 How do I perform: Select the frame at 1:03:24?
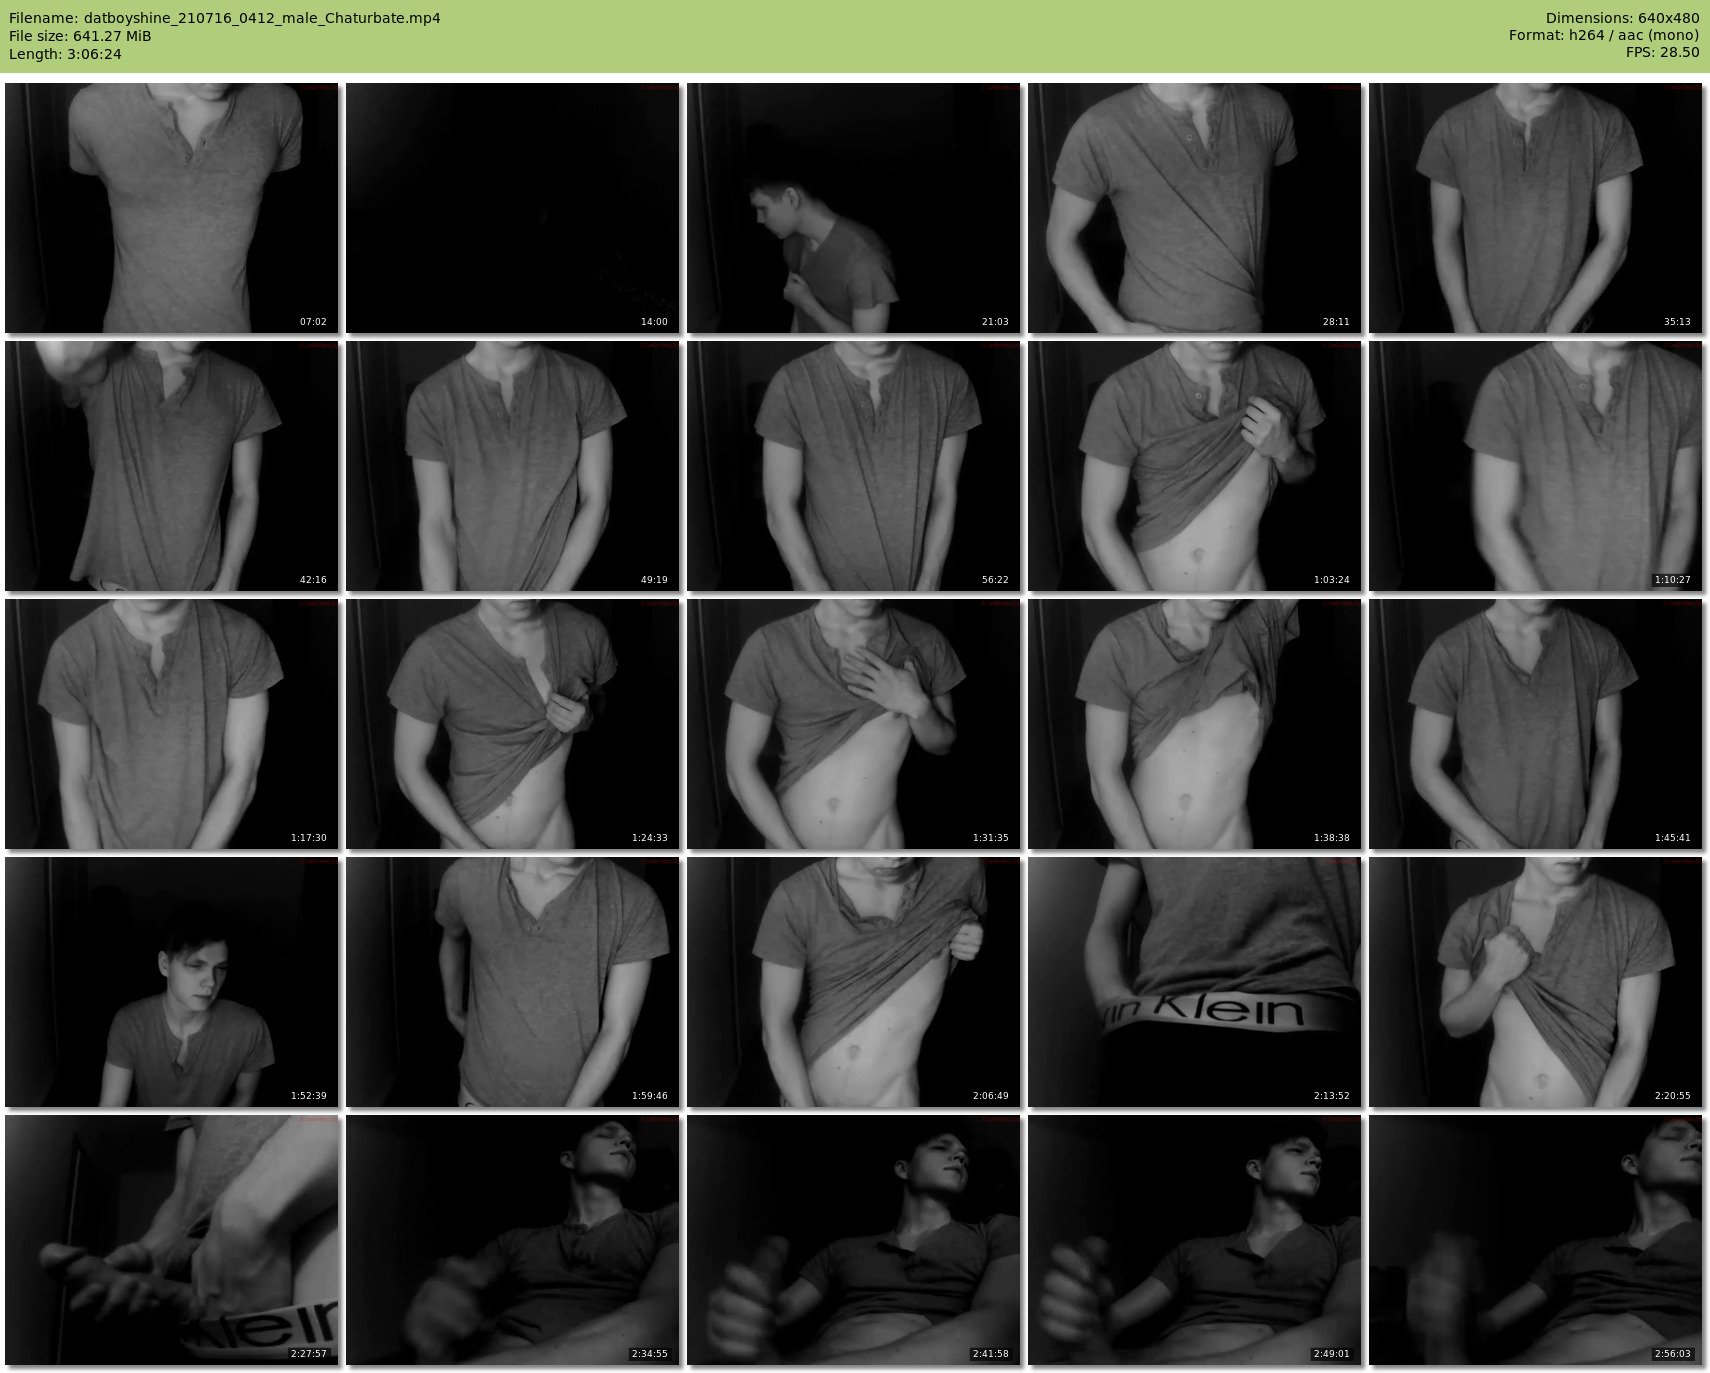[1195, 466]
